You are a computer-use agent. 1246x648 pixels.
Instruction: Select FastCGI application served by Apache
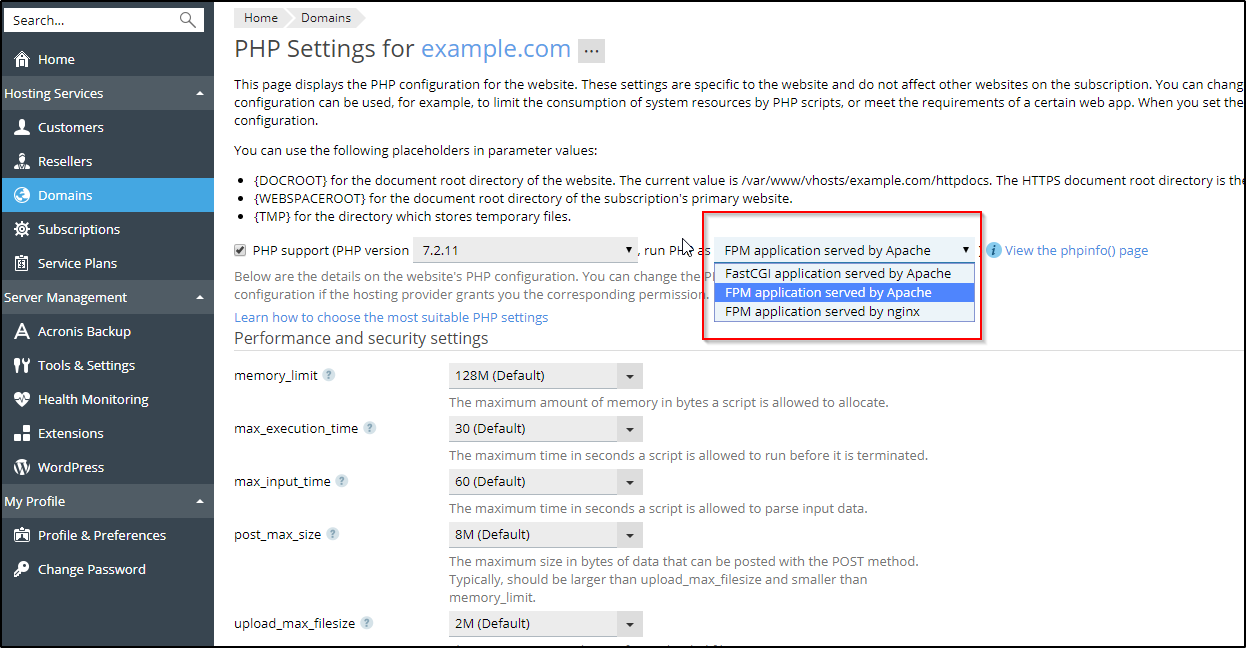[838, 273]
